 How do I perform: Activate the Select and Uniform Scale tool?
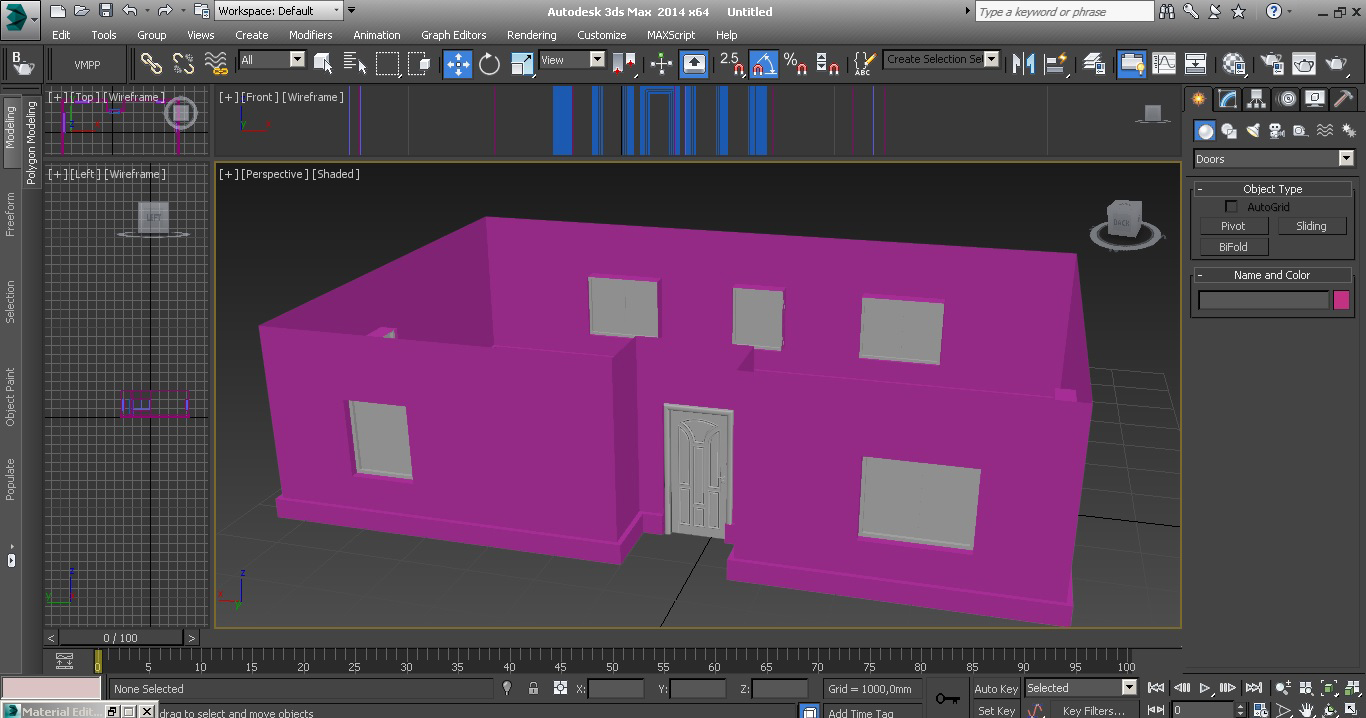[521, 64]
